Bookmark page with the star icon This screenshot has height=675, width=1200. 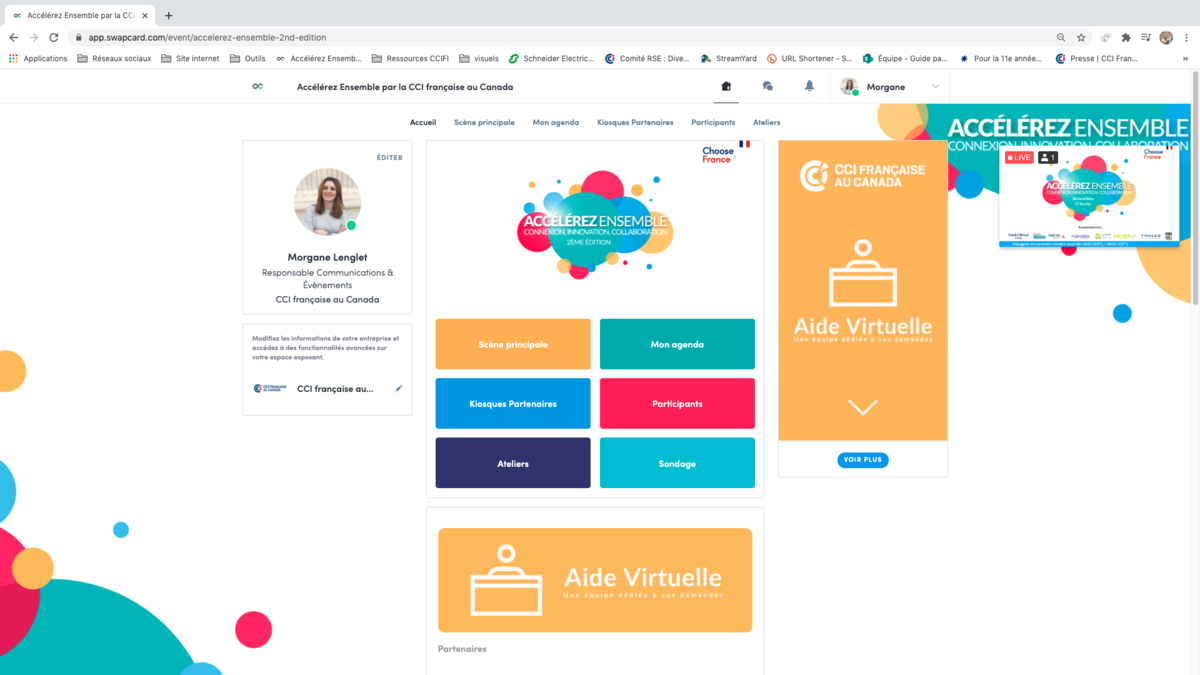point(1081,38)
